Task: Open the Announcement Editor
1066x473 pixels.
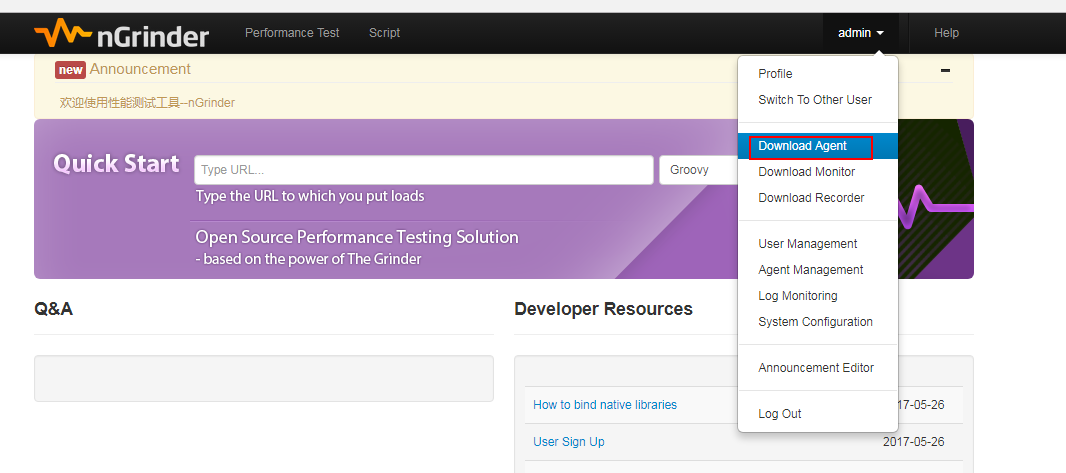Action: point(818,368)
